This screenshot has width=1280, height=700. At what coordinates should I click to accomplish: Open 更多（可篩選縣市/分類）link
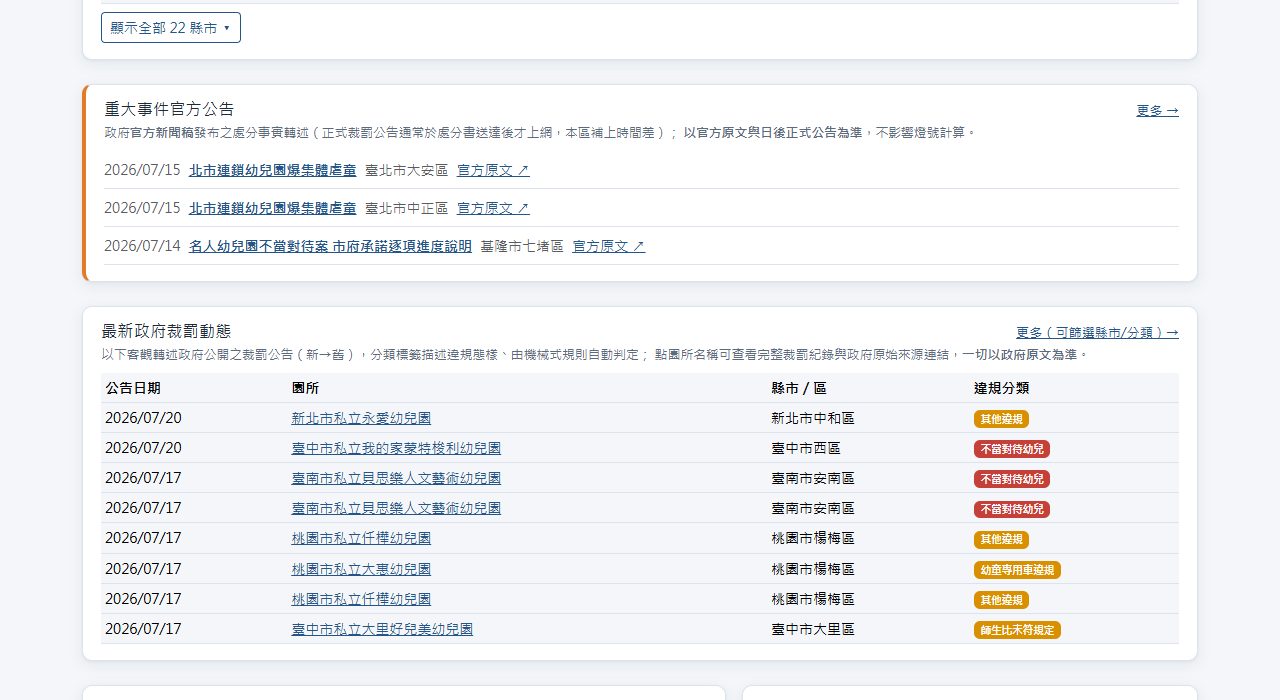[1097, 333]
